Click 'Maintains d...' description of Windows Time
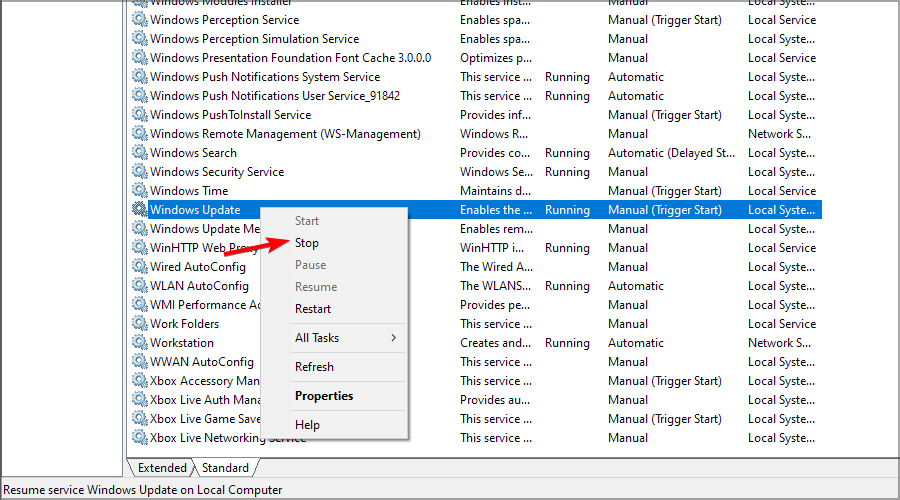Image resolution: width=900 pixels, height=500 pixels. tap(495, 191)
